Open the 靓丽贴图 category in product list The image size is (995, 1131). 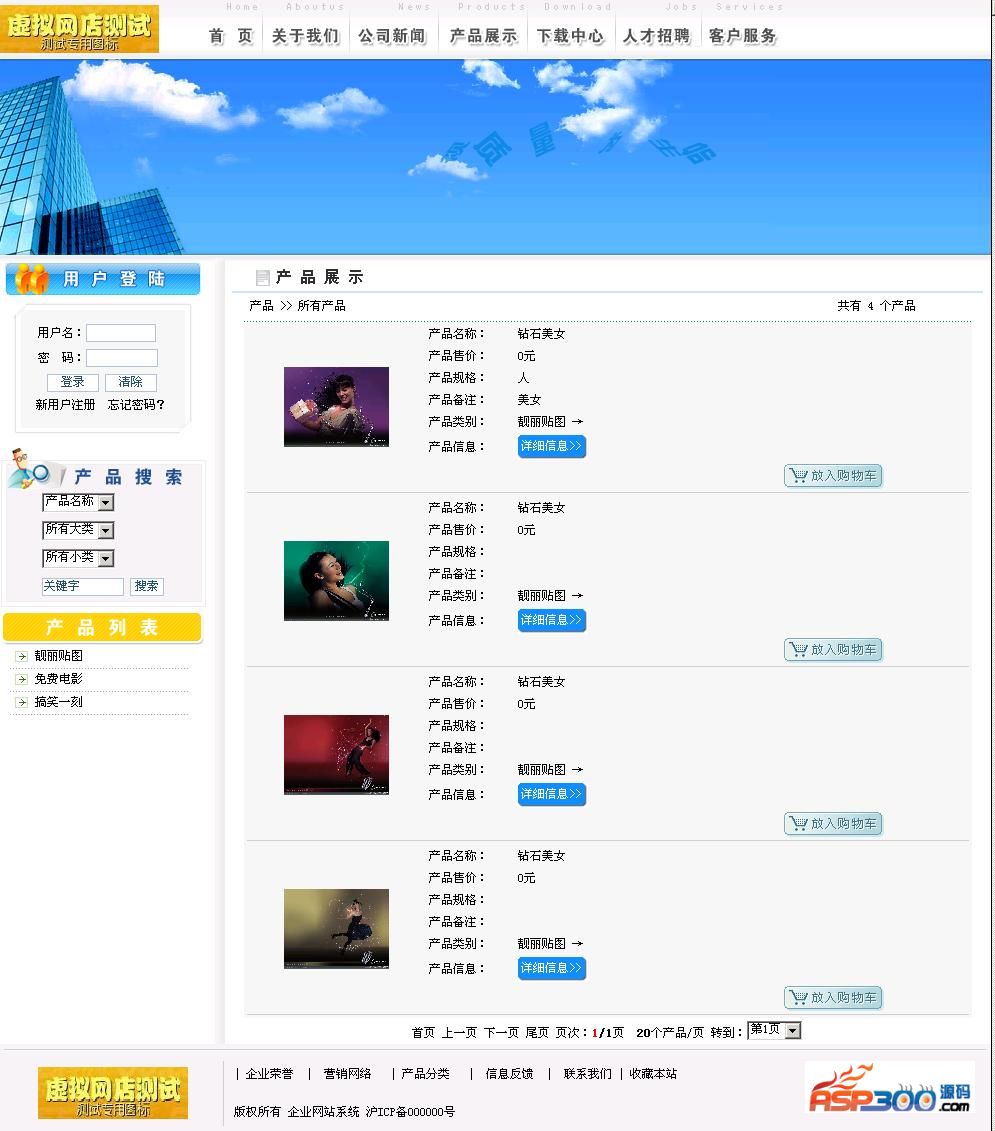[58, 656]
